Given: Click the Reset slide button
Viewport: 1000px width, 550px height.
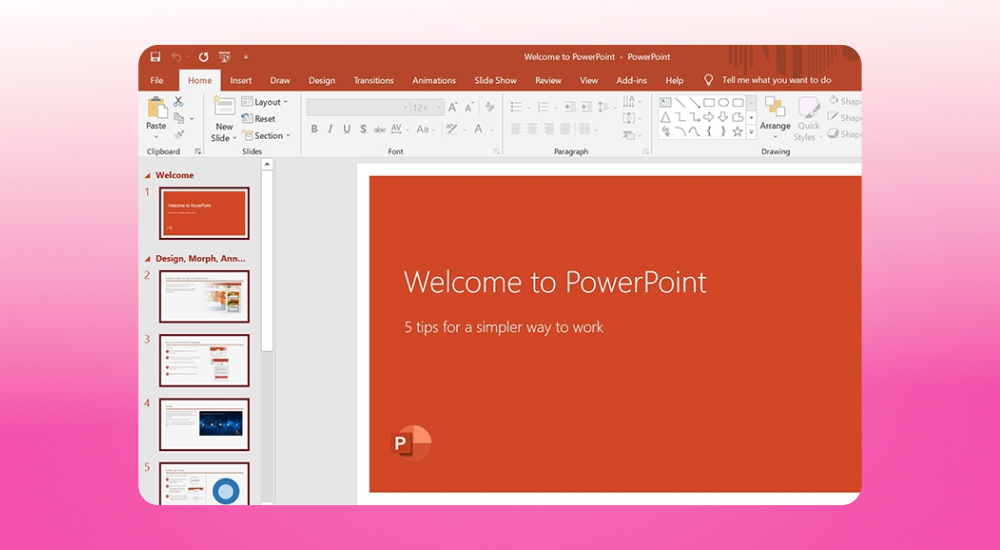Looking at the screenshot, I should [x=258, y=119].
